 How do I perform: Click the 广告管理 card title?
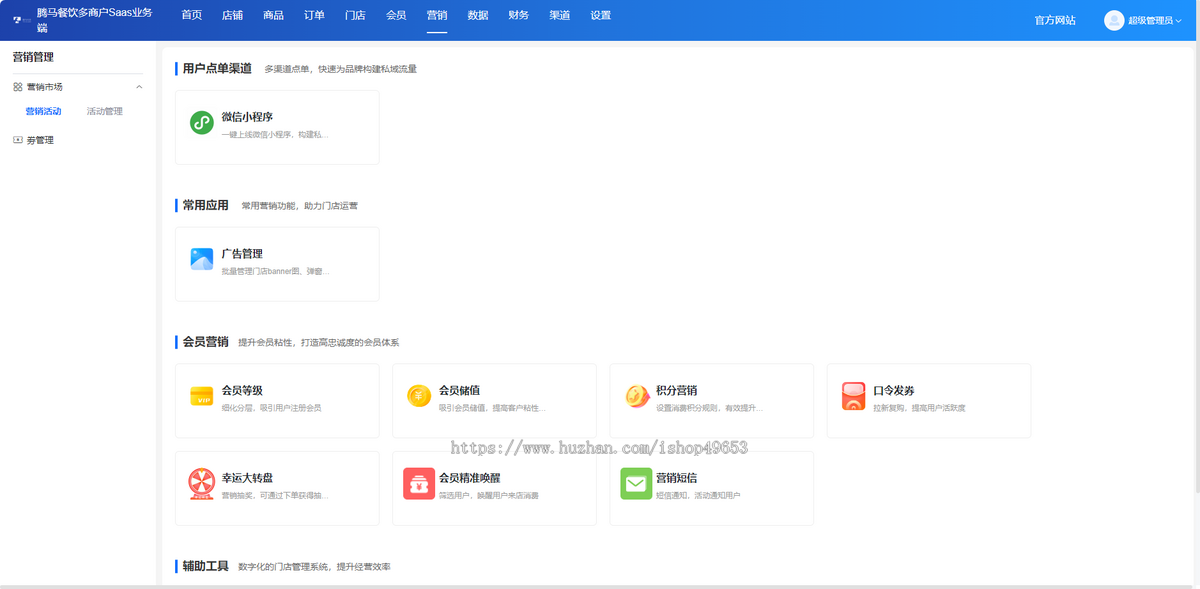click(x=242, y=254)
